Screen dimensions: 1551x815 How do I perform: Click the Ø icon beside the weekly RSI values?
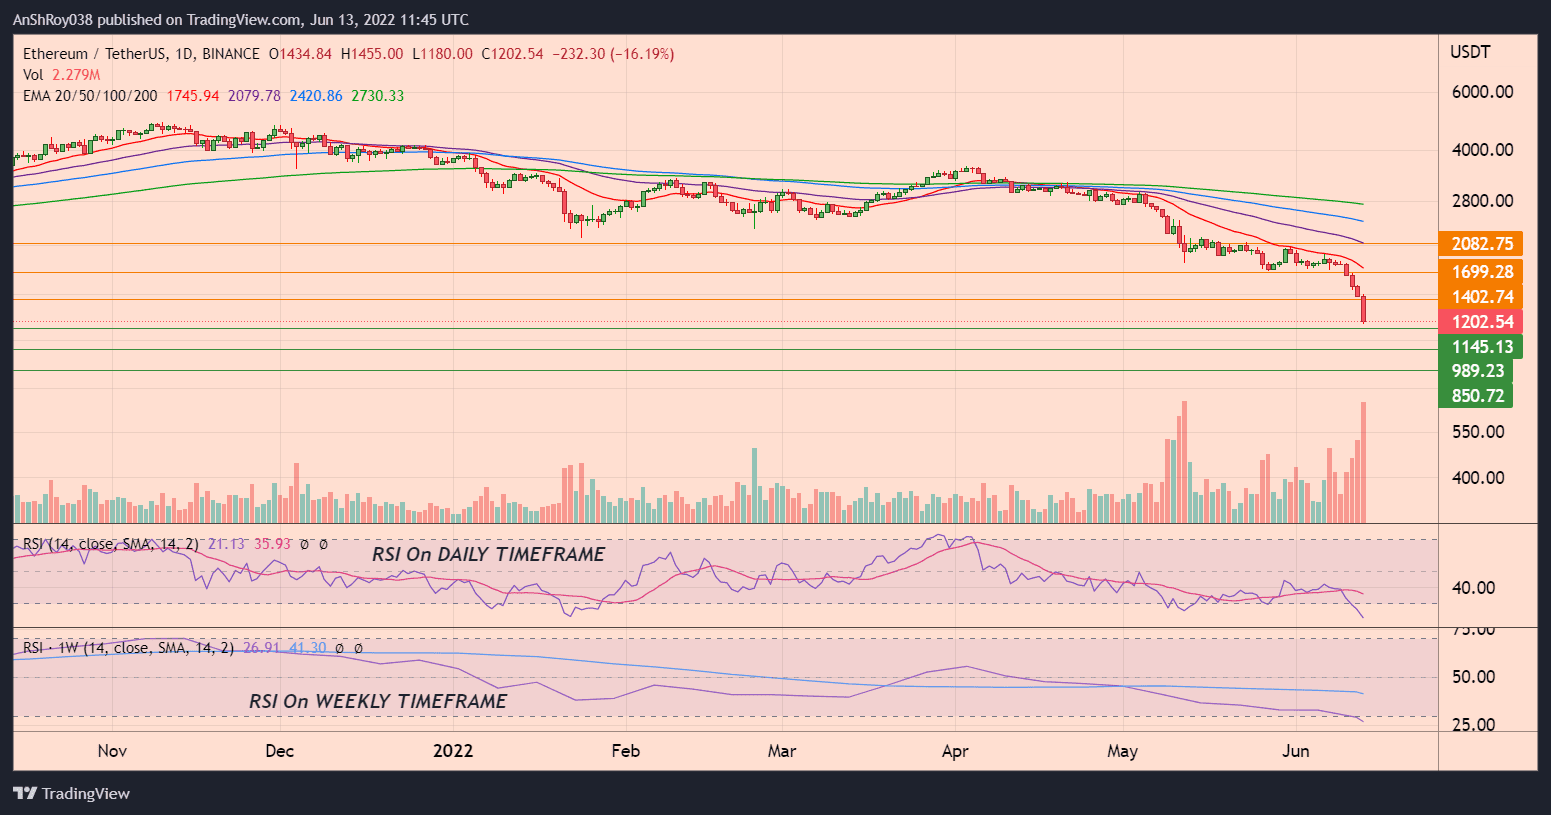coord(339,649)
